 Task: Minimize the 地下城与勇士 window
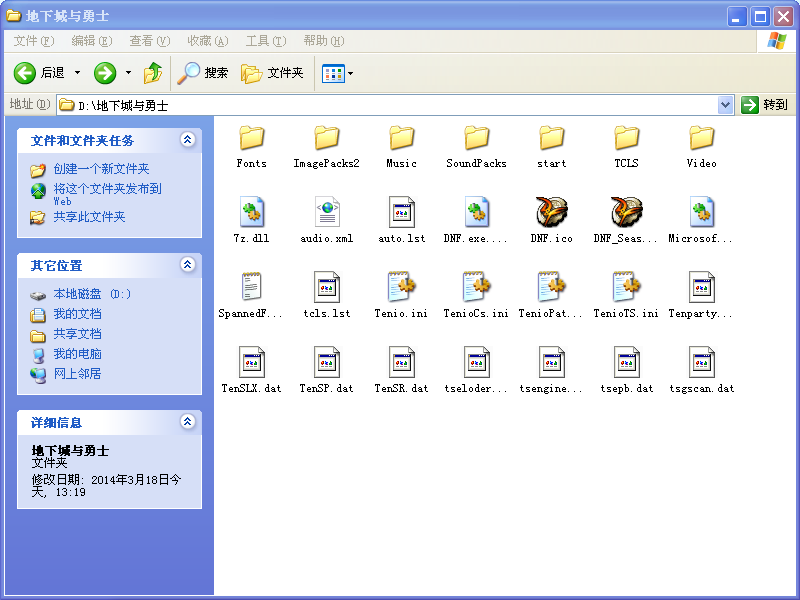point(736,17)
